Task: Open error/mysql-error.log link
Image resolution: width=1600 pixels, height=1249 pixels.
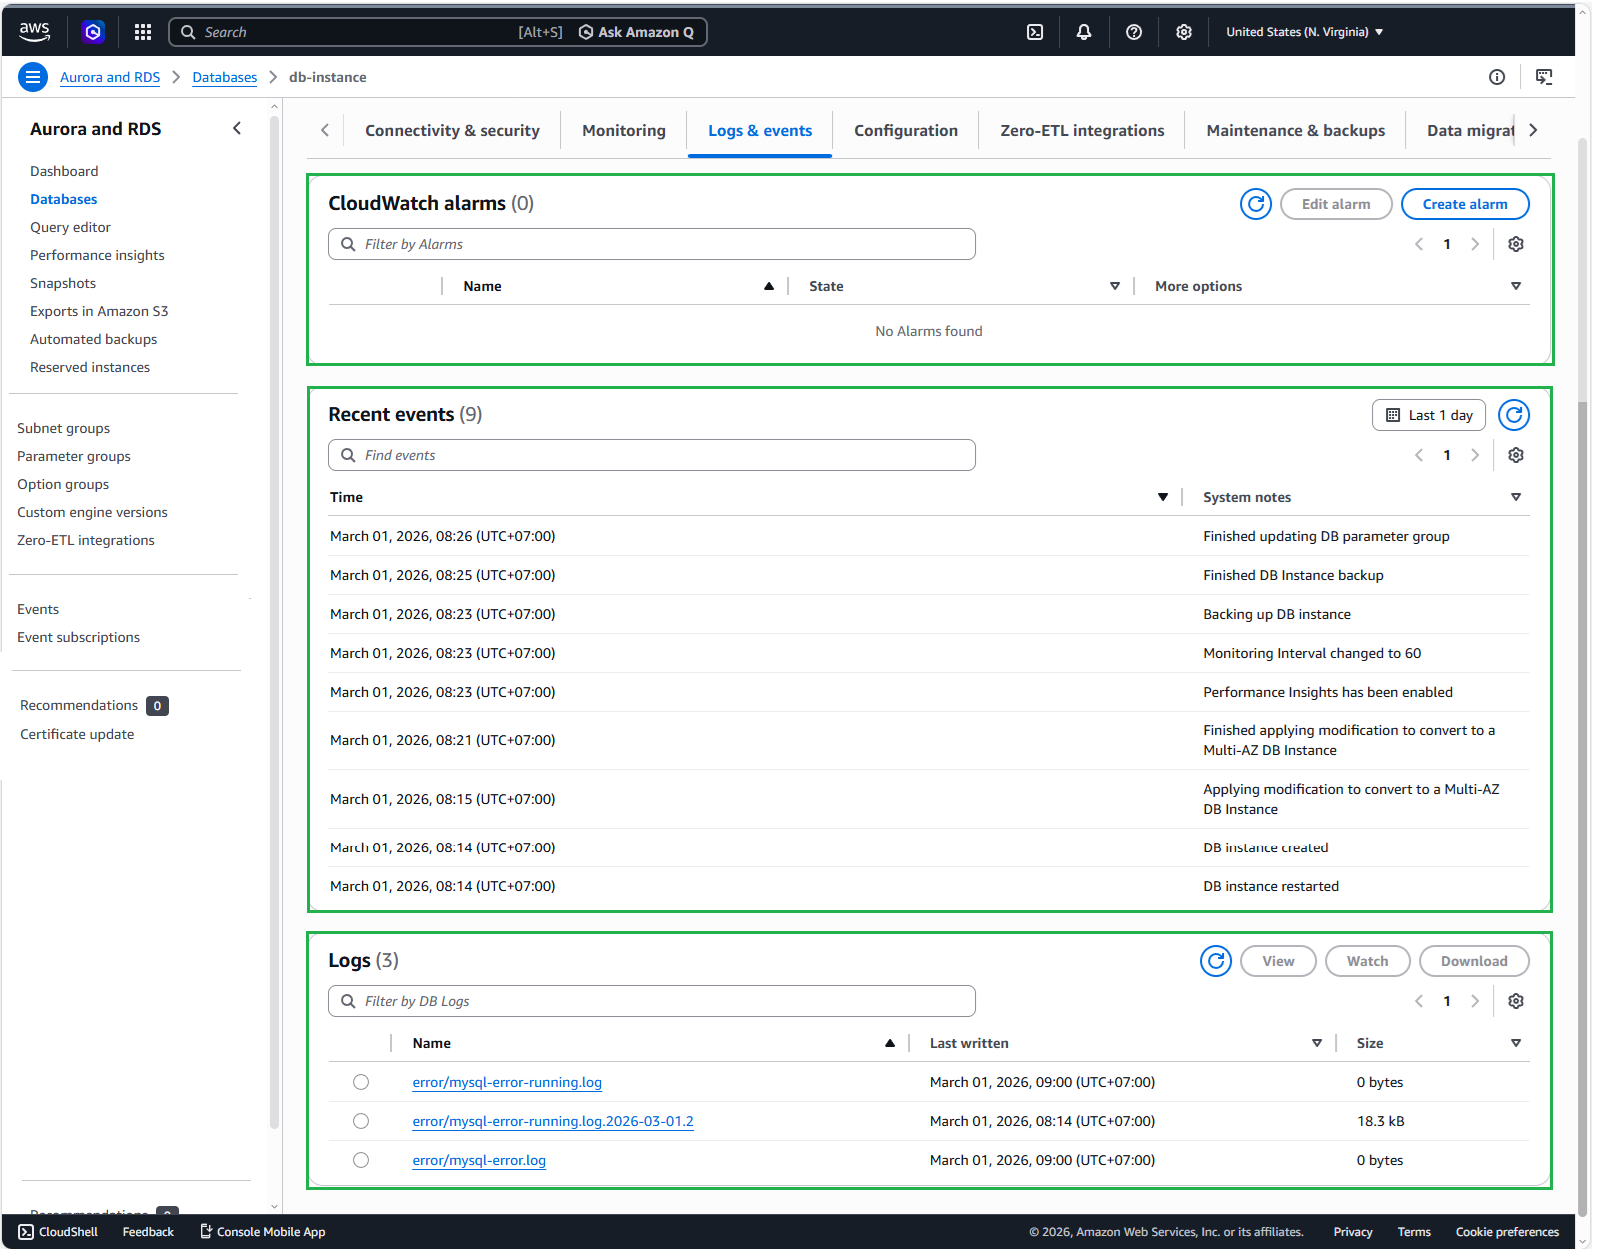Action: tap(479, 1160)
